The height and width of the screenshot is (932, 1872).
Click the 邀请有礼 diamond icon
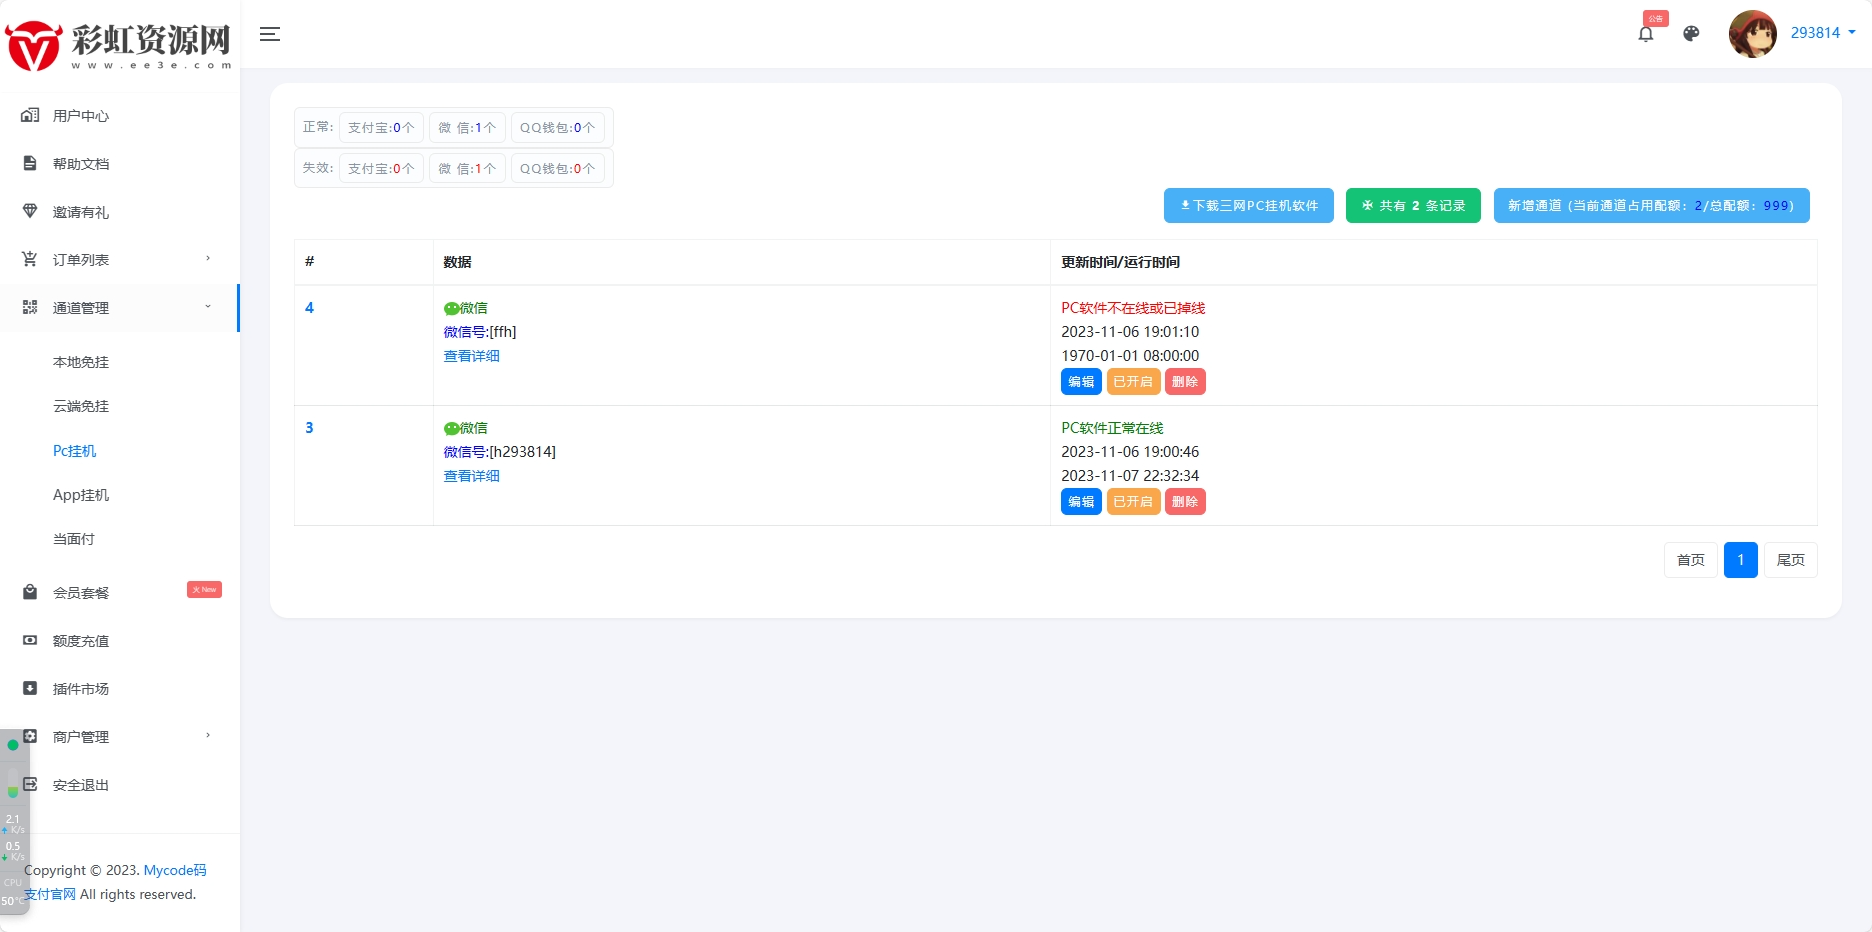pyautogui.click(x=30, y=212)
